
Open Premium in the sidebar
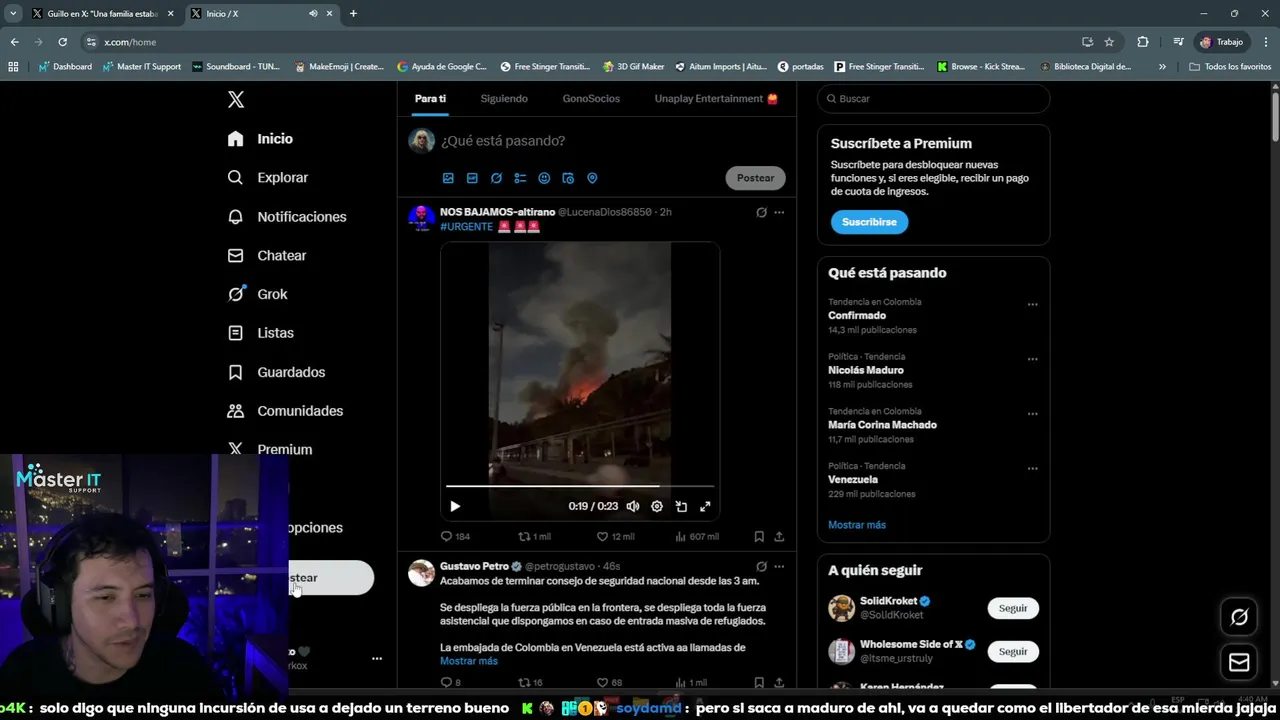[269, 450]
